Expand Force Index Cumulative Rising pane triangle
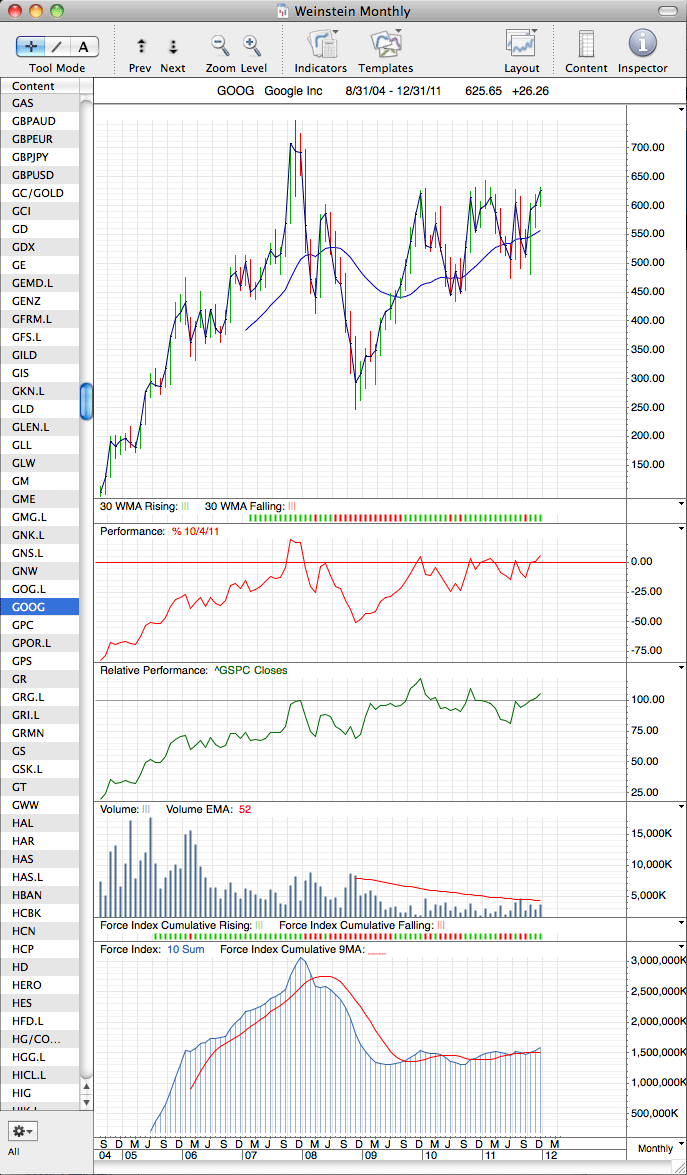687x1175 pixels. tap(681, 923)
